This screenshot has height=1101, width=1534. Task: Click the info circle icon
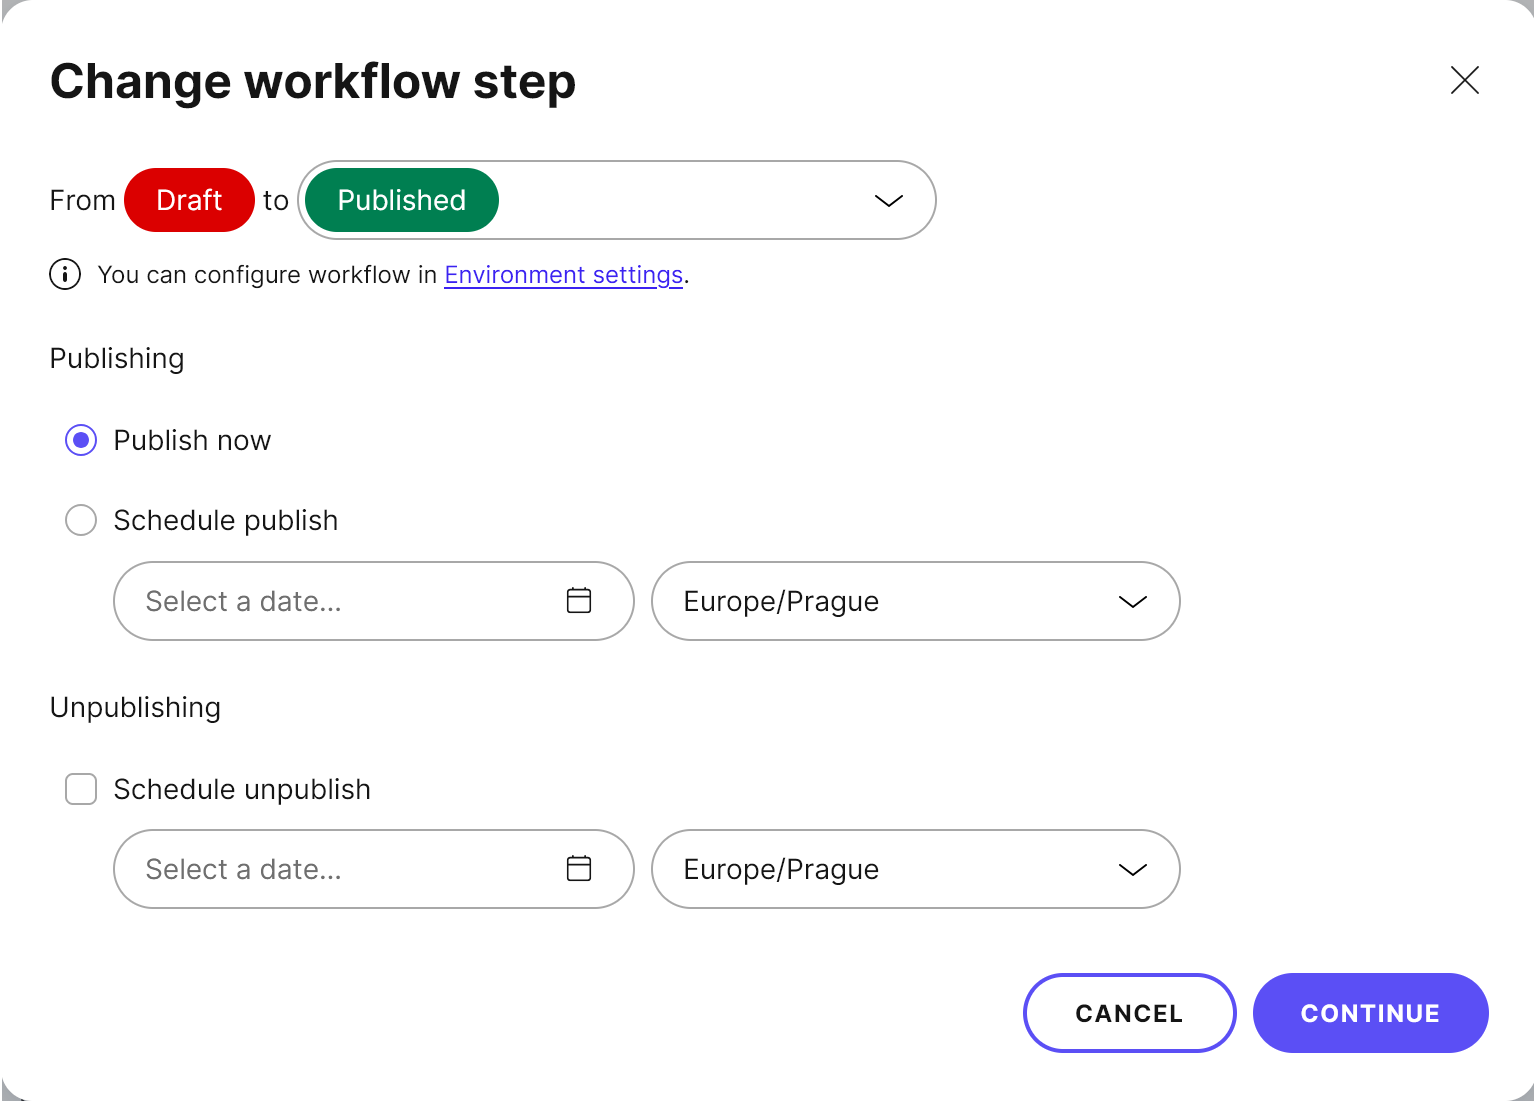(64, 274)
